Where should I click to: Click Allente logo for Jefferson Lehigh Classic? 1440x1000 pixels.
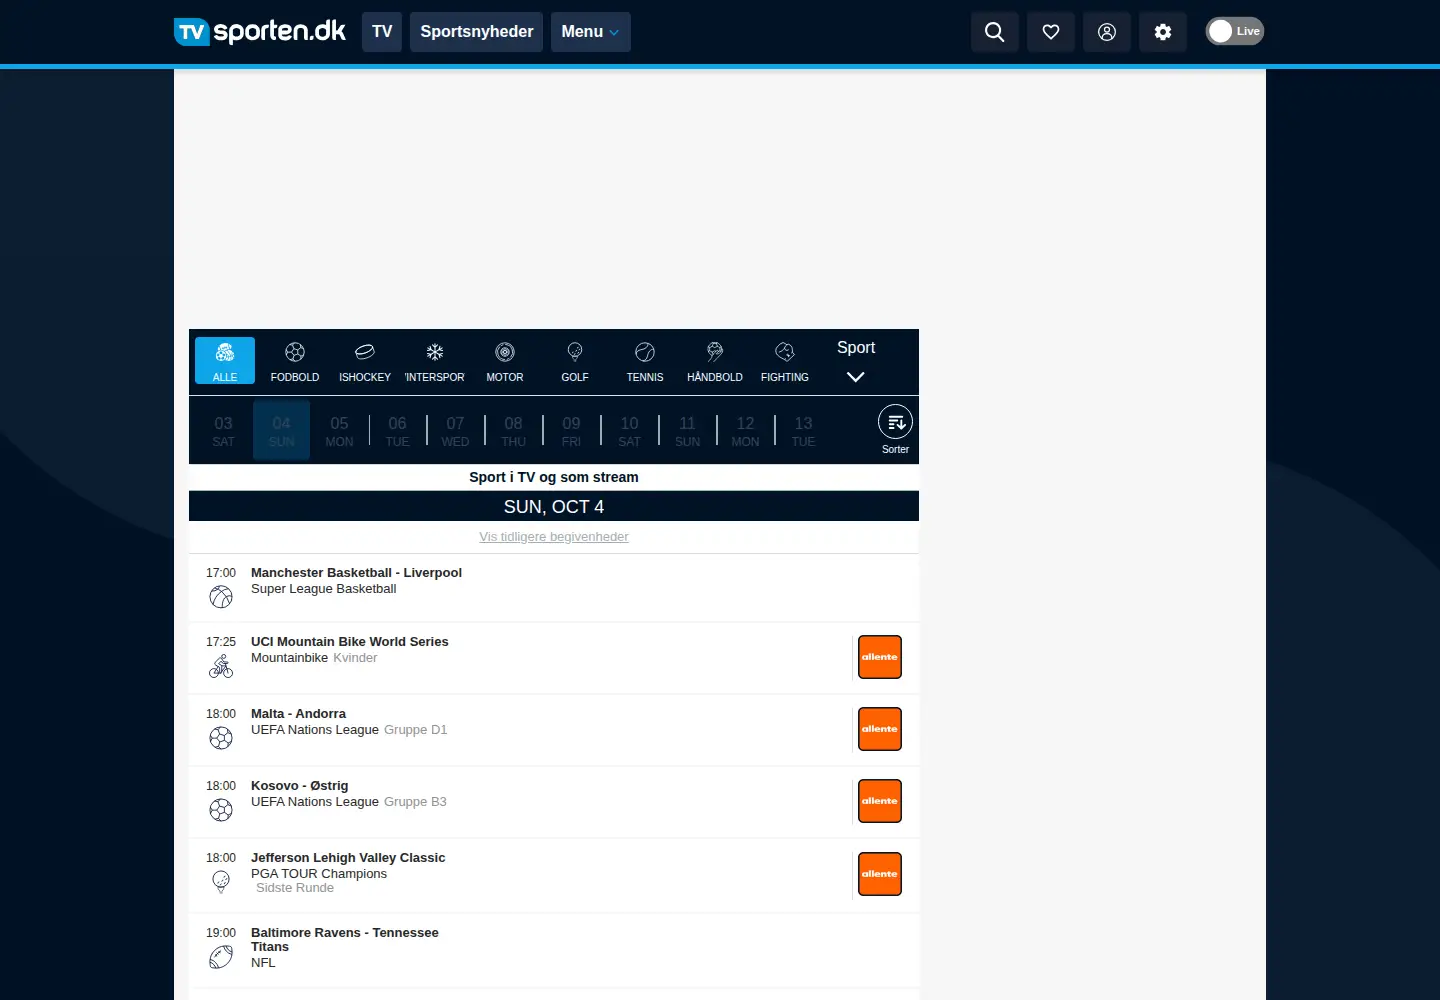pyautogui.click(x=880, y=874)
